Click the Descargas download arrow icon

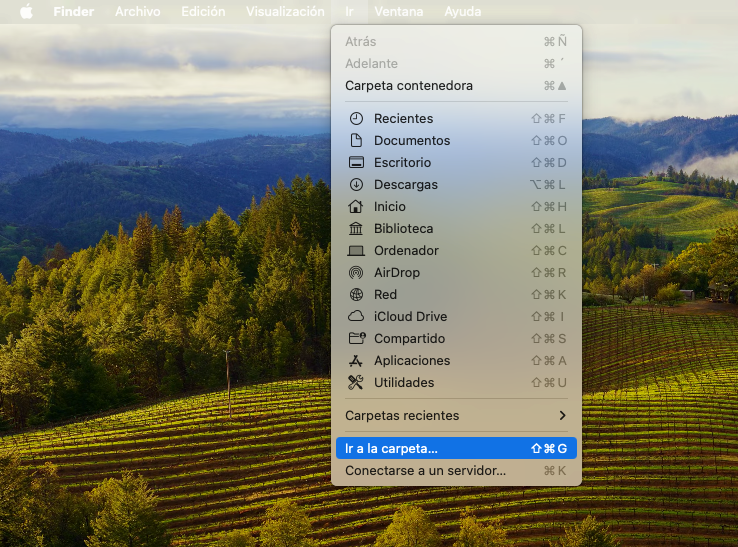pyautogui.click(x=356, y=185)
